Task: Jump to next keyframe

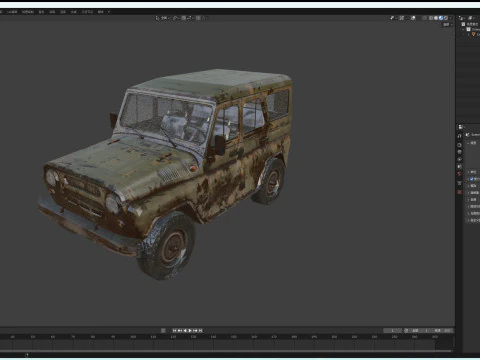Action: point(195,331)
